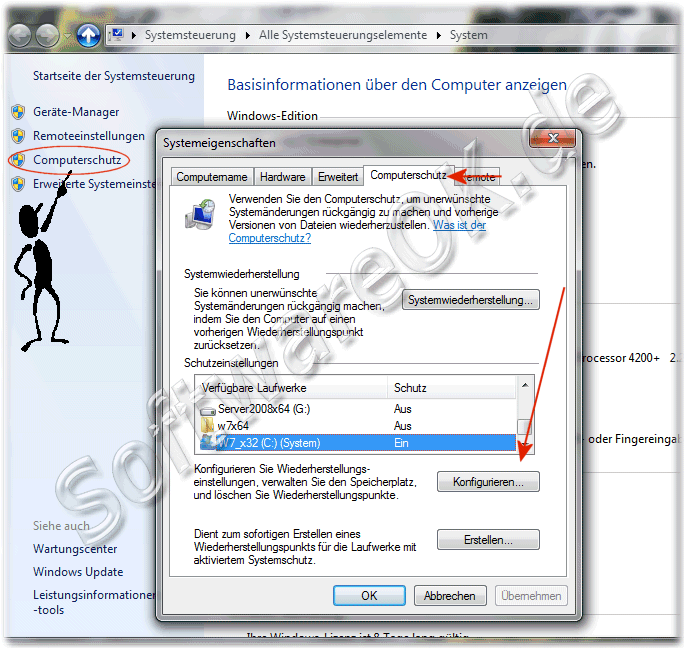This screenshot has width=684, height=648.
Task: Click the computer icon in address bar
Action: [117, 34]
